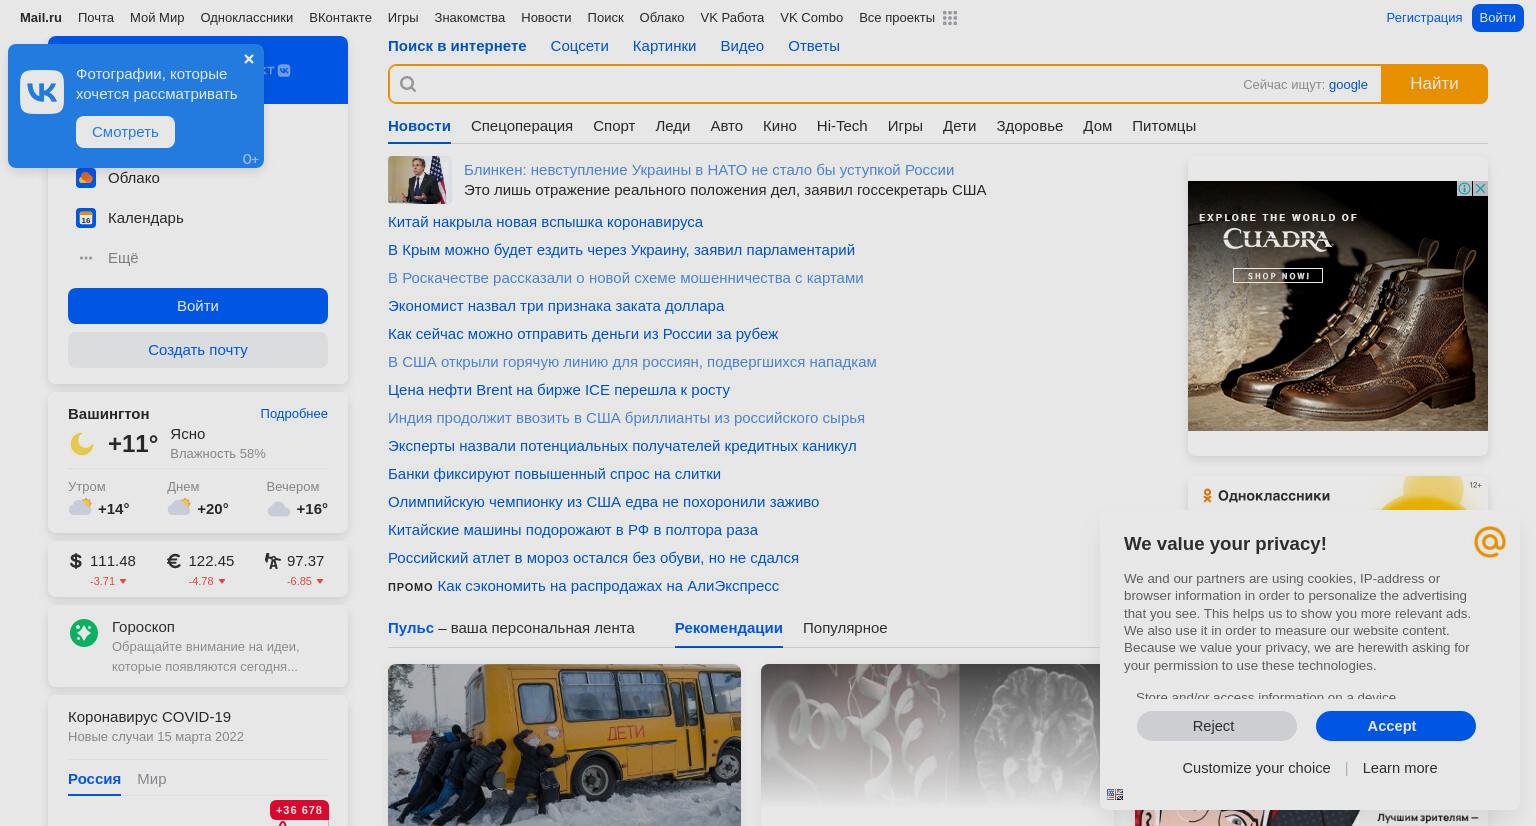Click the Вашингтон city name
This screenshot has width=1536, height=826.
coord(109,414)
